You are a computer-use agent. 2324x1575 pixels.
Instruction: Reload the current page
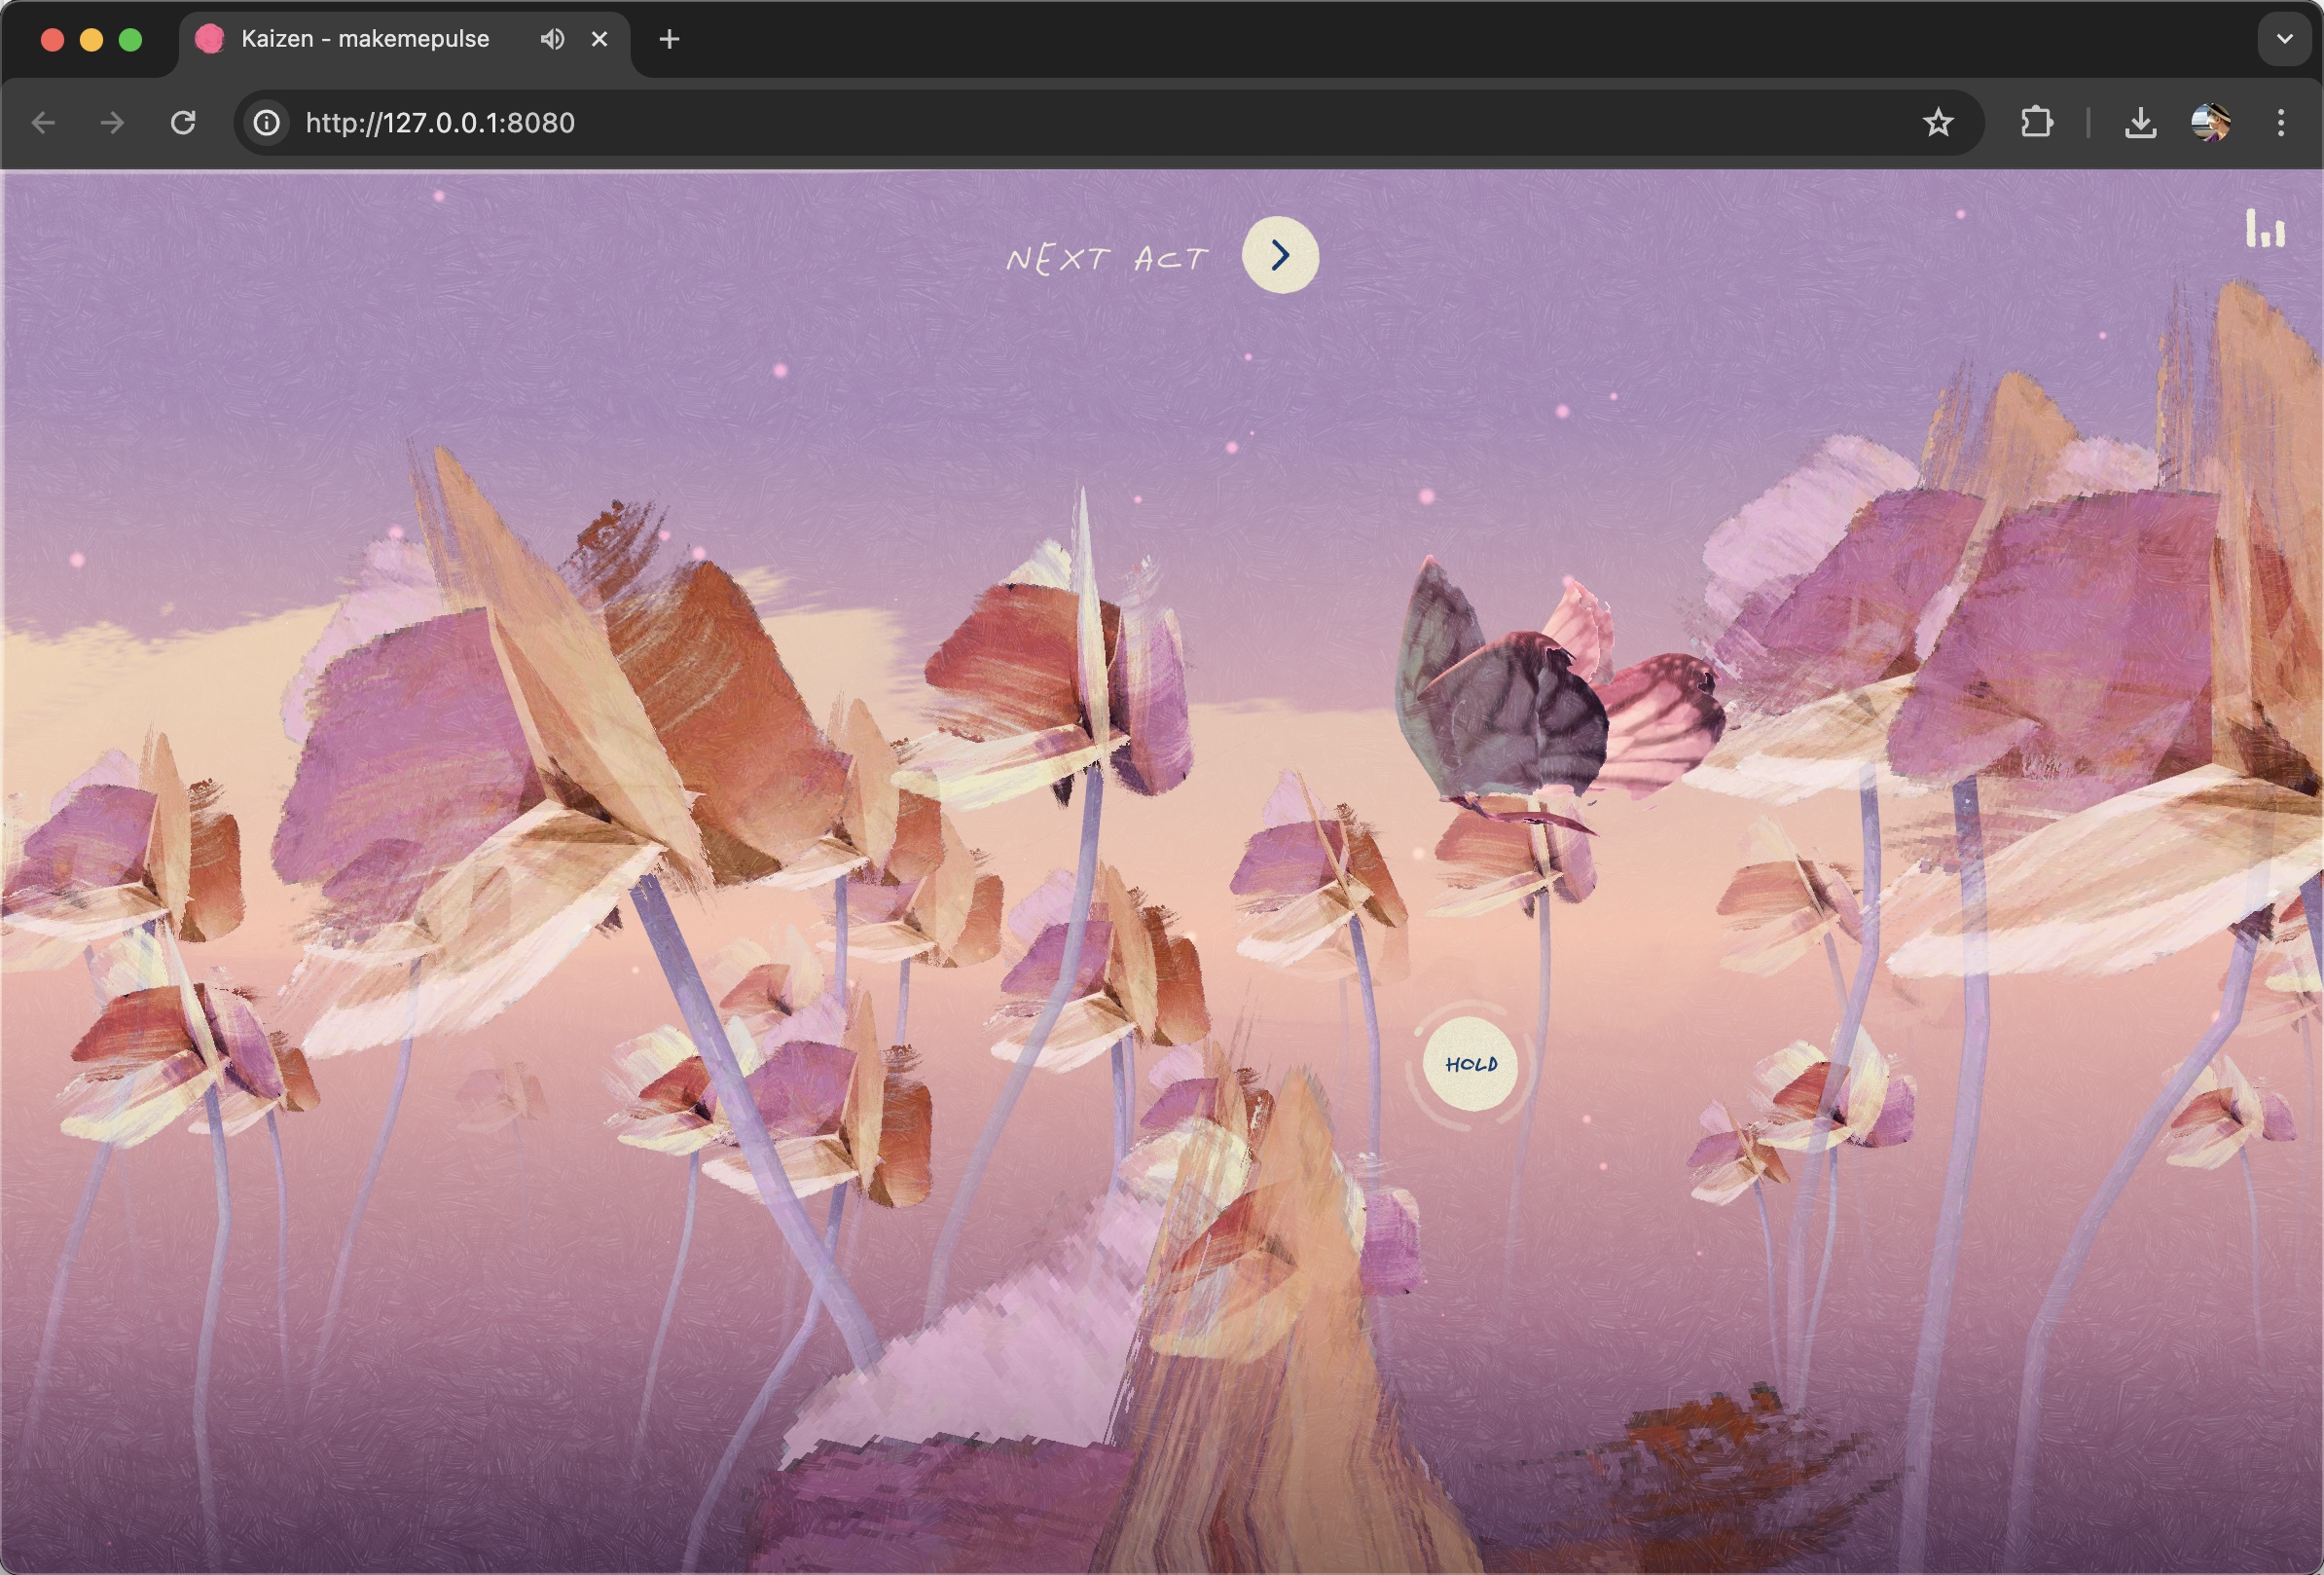click(183, 123)
